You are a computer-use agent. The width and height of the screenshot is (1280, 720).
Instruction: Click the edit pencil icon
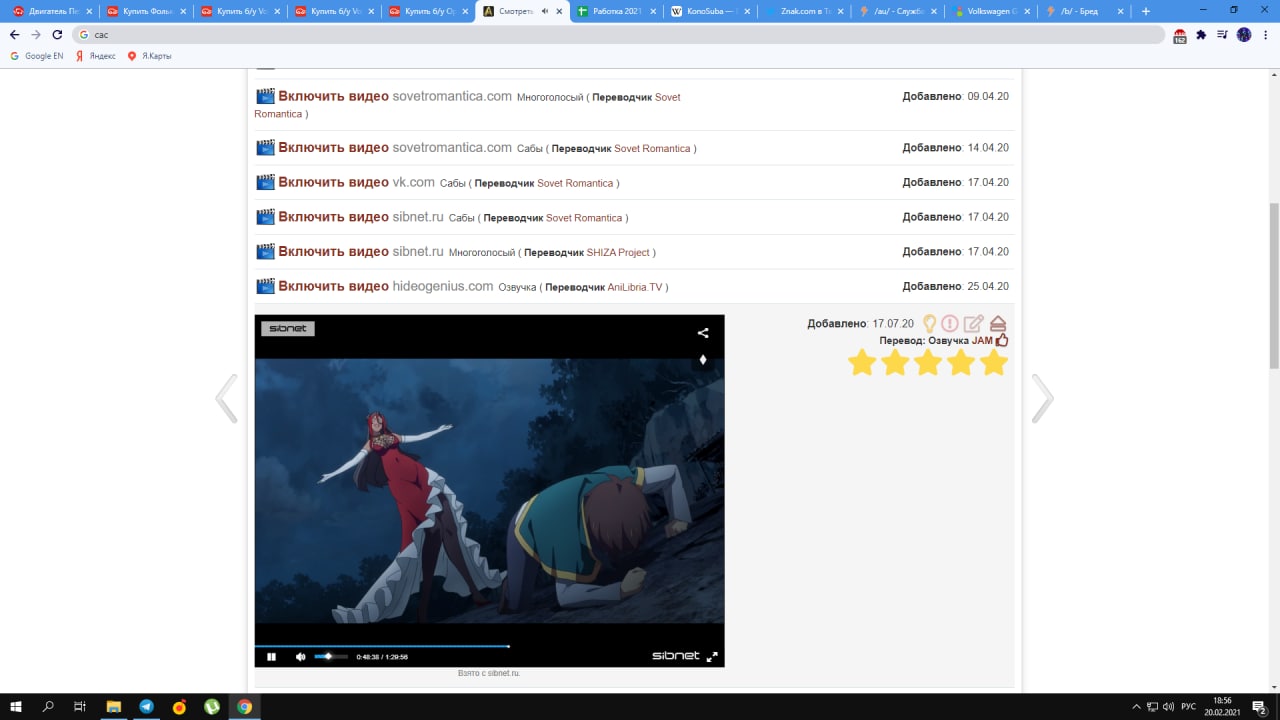pyautogui.click(x=973, y=324)
